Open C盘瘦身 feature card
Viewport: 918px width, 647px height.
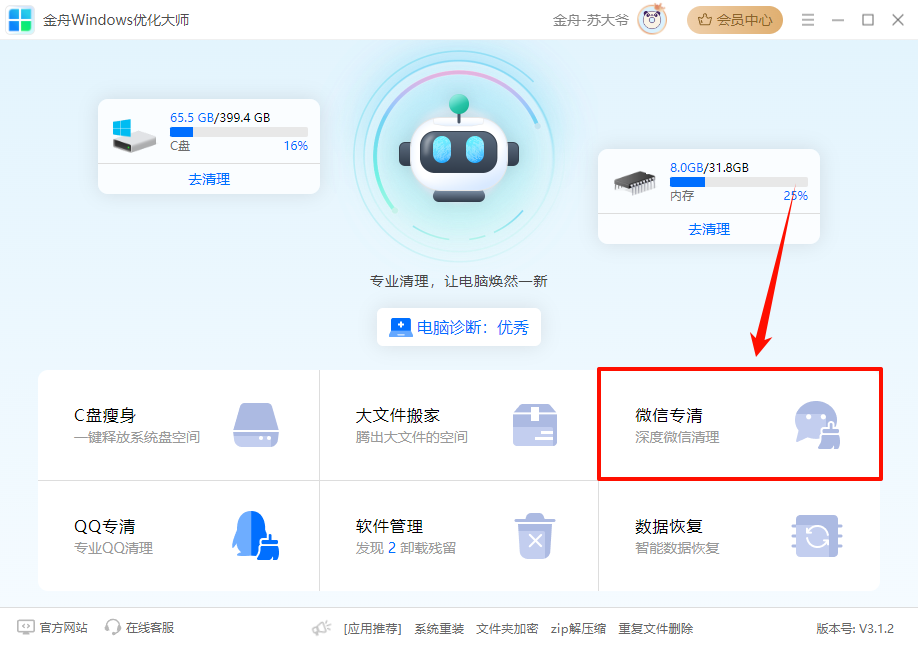(179, 425)
